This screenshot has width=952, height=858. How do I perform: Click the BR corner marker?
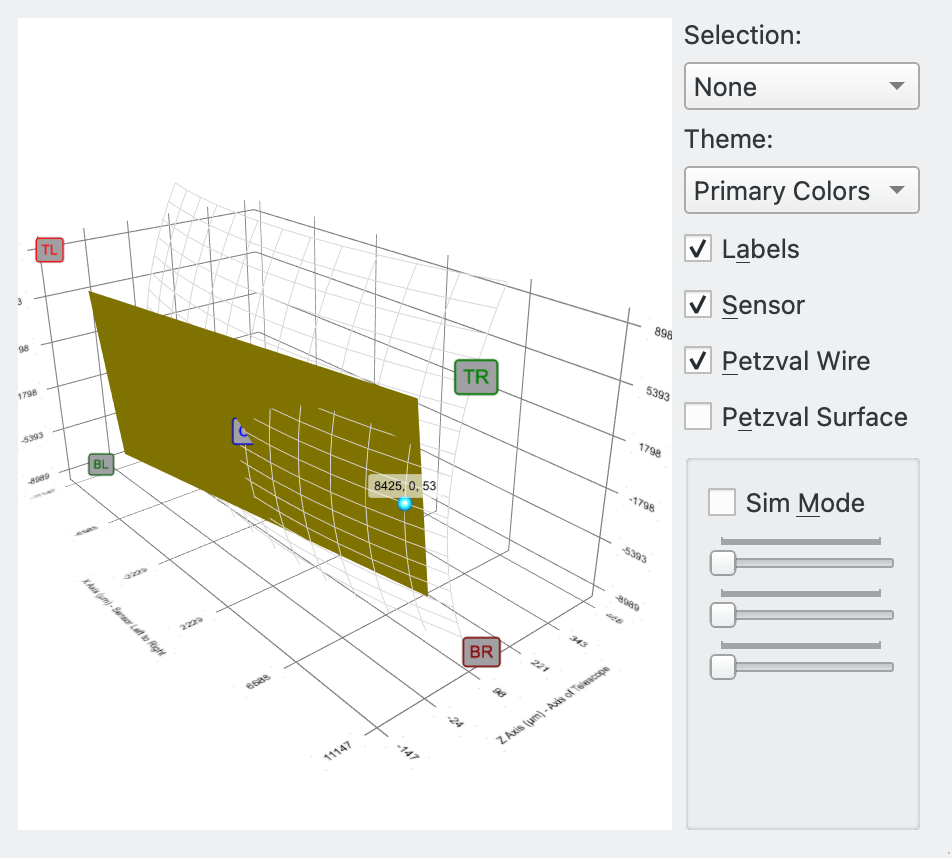pos(481,651)
